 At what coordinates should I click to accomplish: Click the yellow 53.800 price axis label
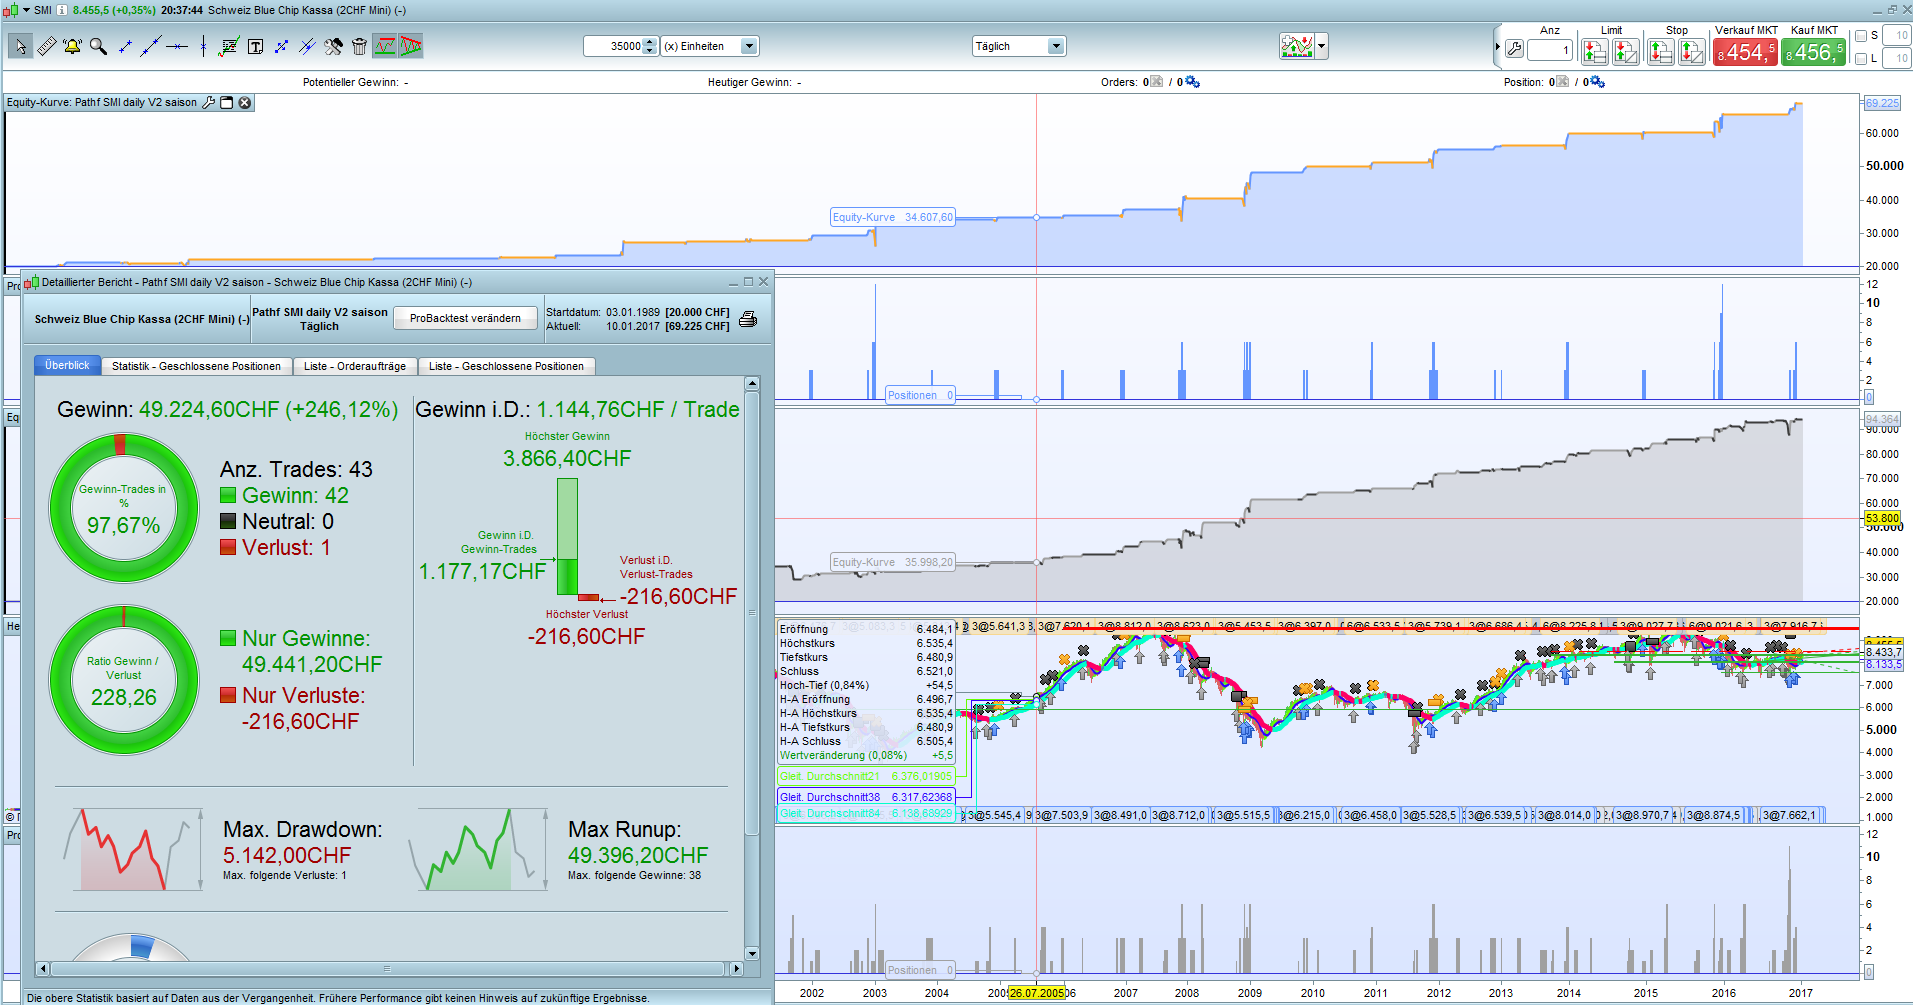click(1882, 518)
